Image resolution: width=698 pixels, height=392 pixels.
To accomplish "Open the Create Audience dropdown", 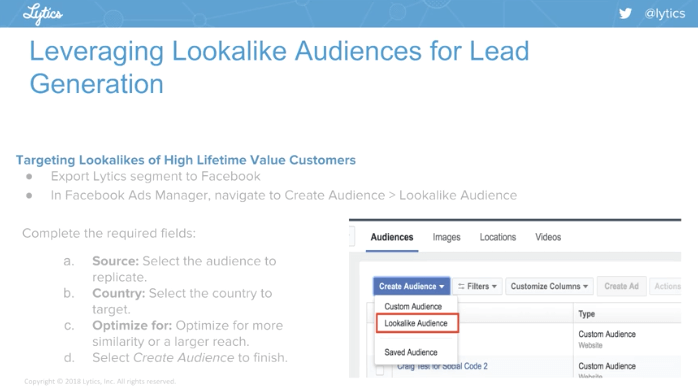I will pos(411,286).
